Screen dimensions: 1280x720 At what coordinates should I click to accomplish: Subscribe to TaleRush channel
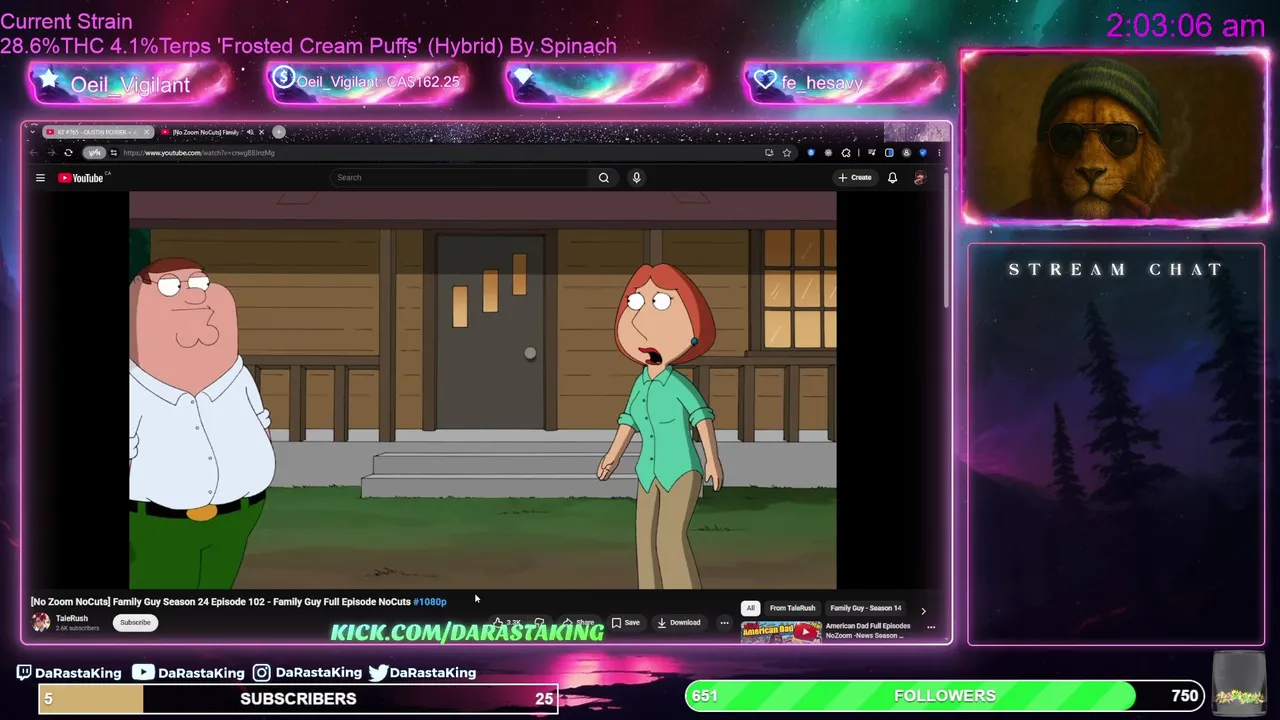pos(135,622)
